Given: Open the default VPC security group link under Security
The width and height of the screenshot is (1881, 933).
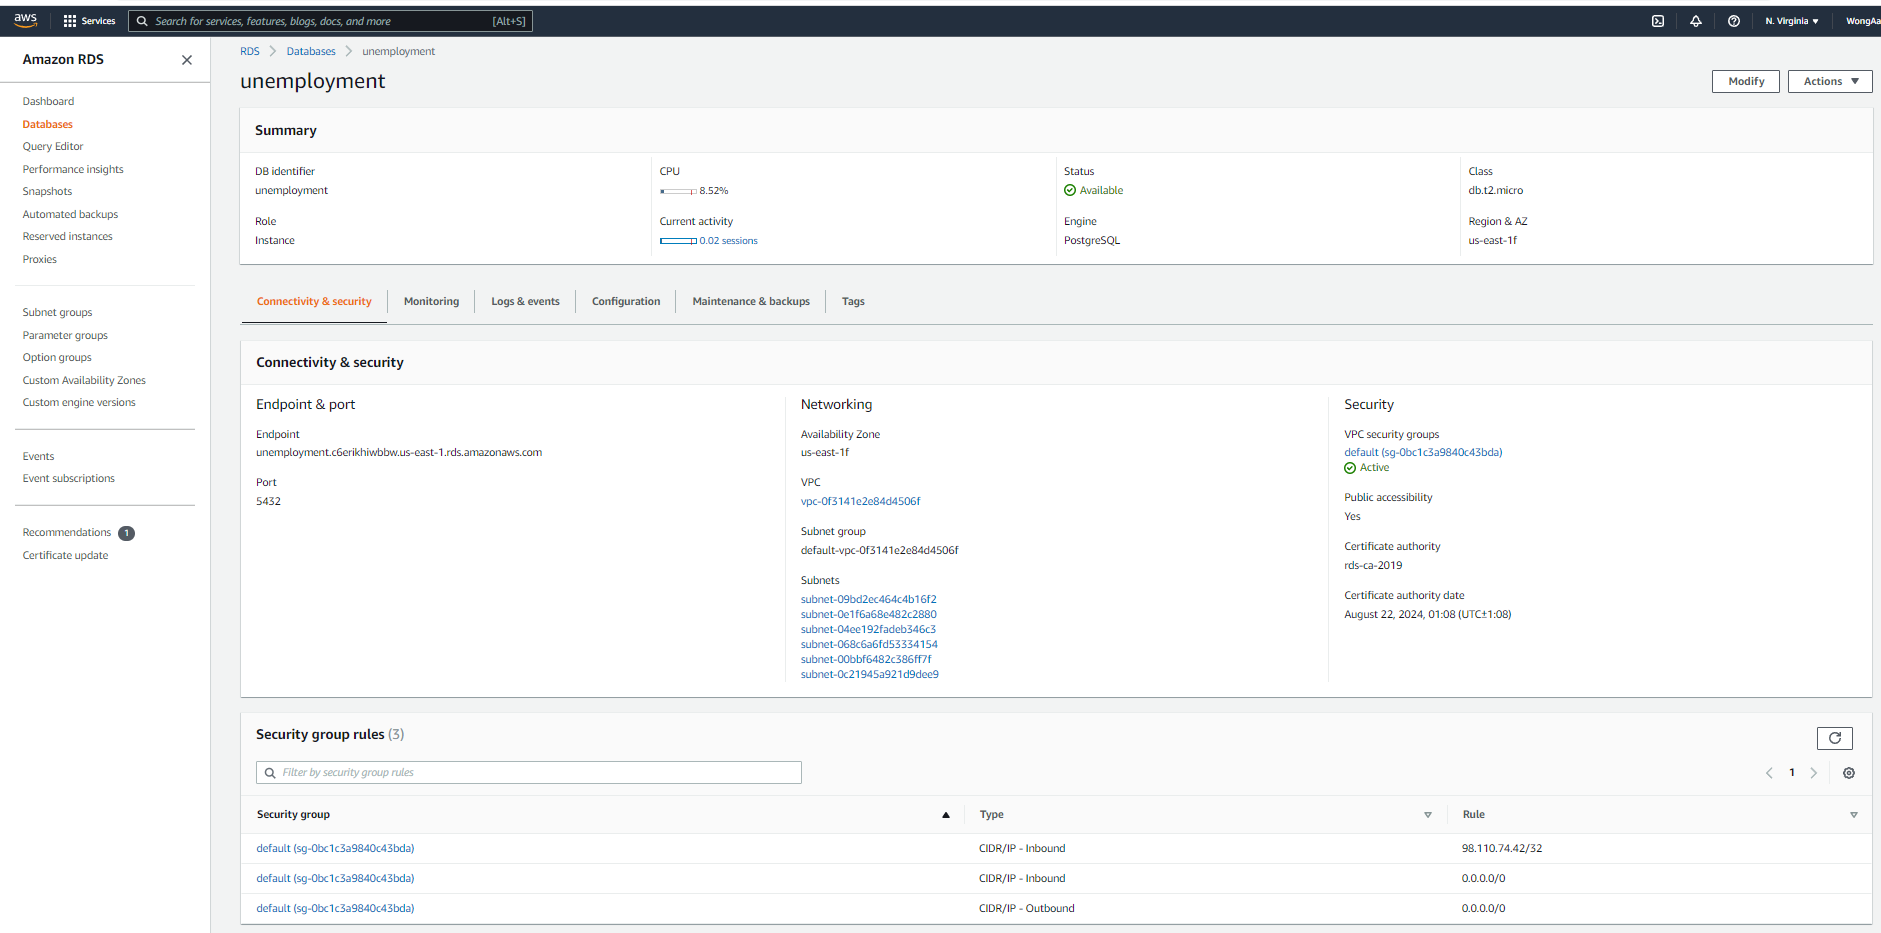Looking at the screenshot, I should (1423, 452).
